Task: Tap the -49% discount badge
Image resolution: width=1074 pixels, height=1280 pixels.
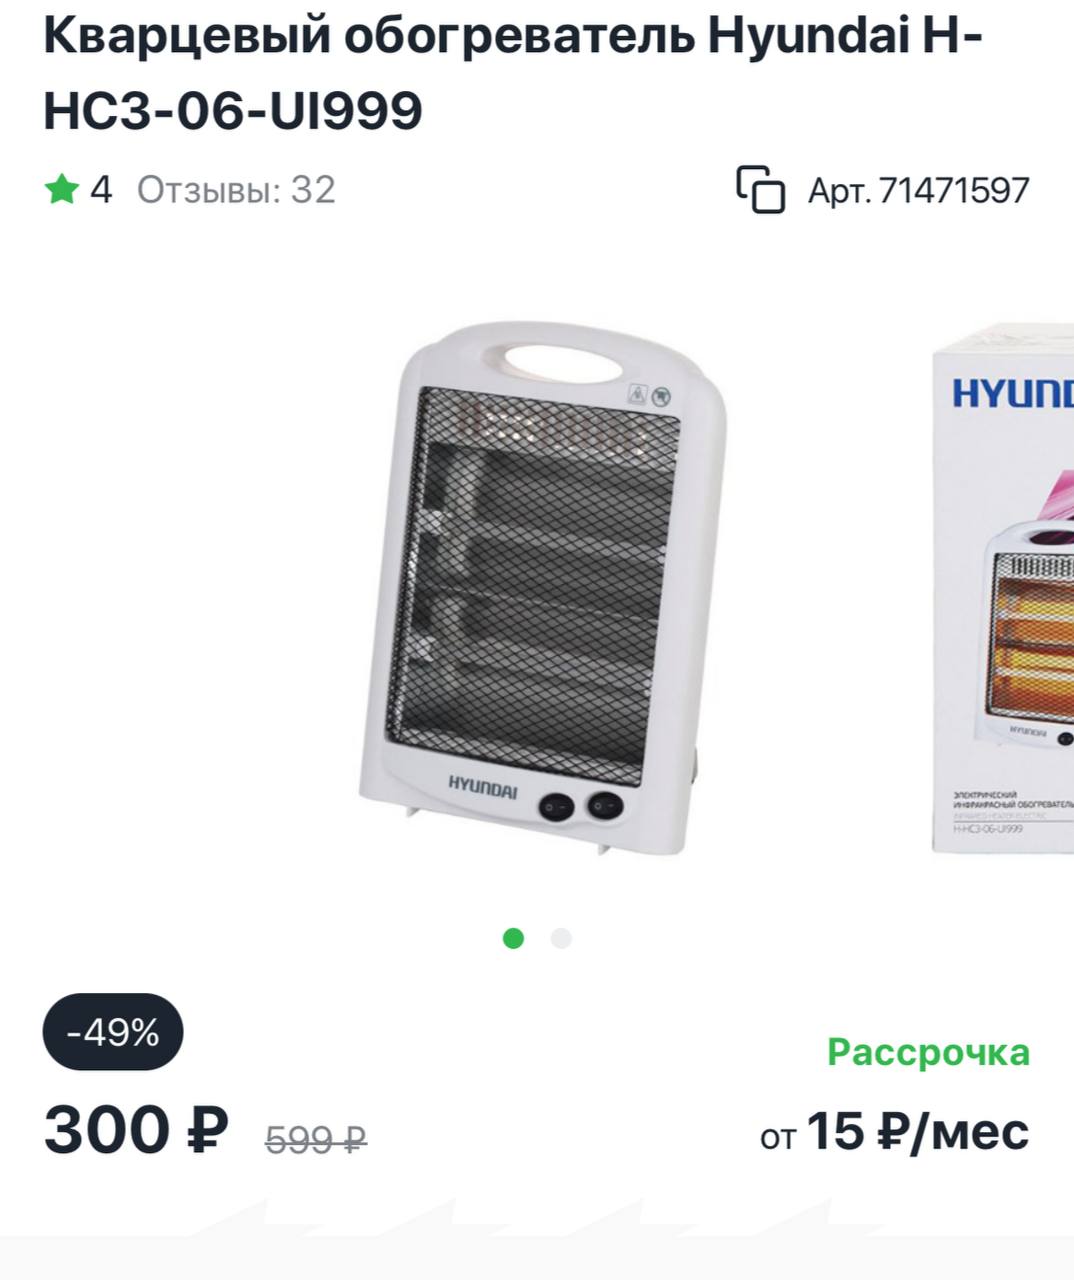Action: coord(113,1031)
